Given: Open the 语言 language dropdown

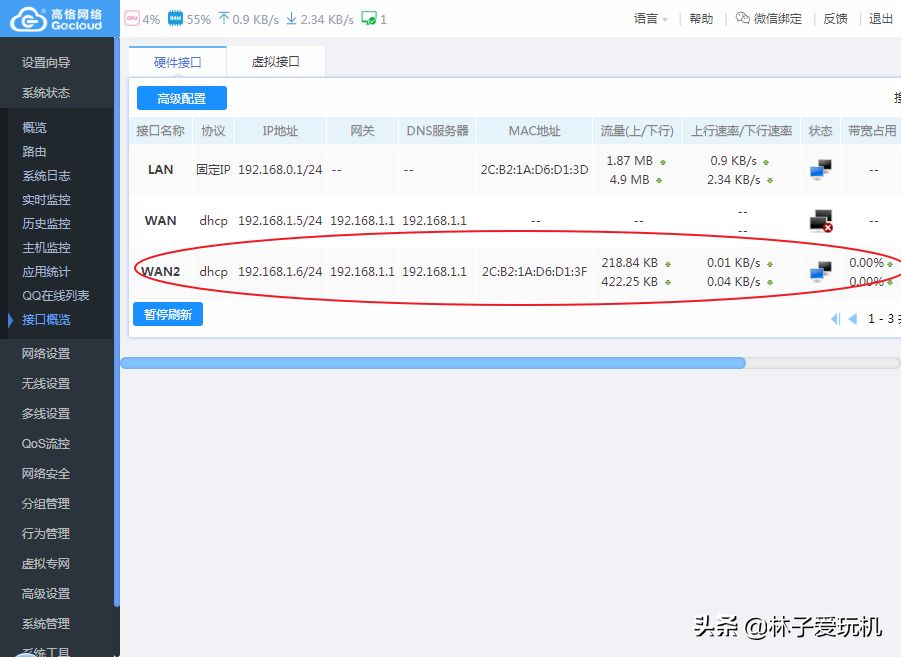Looking at the screenshot, I should click(x=651, y=19).
